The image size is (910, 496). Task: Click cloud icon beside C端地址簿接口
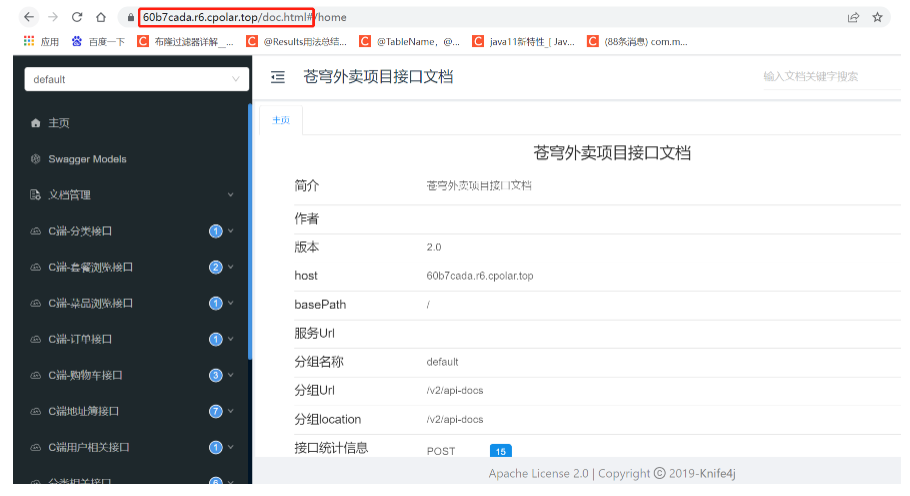pyautogui.click(x=35, y=411)
